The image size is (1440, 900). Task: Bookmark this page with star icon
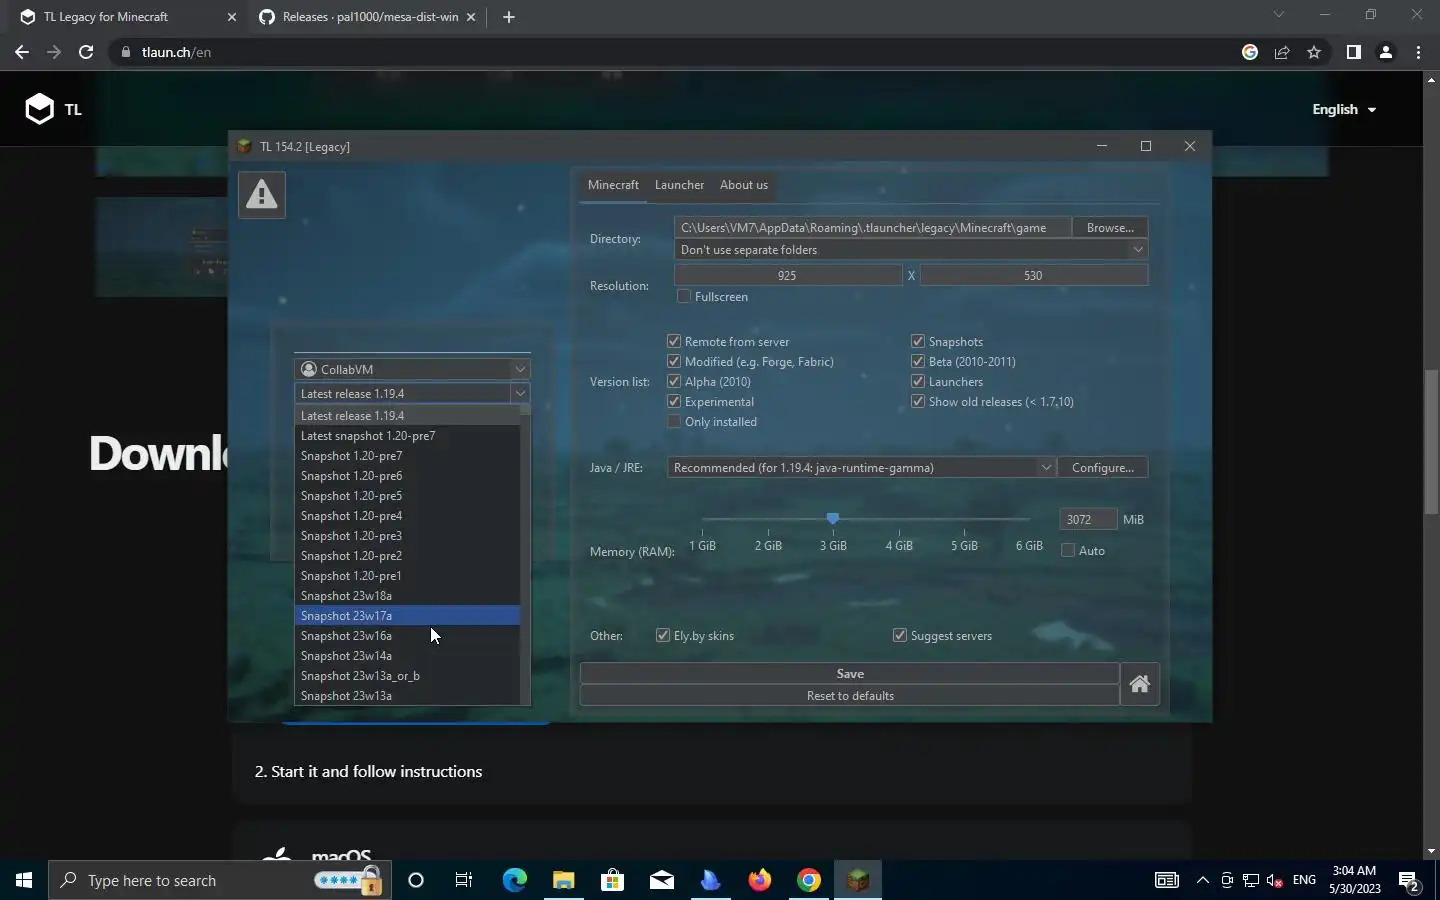pyautogui.click(x=1314, y=52)
